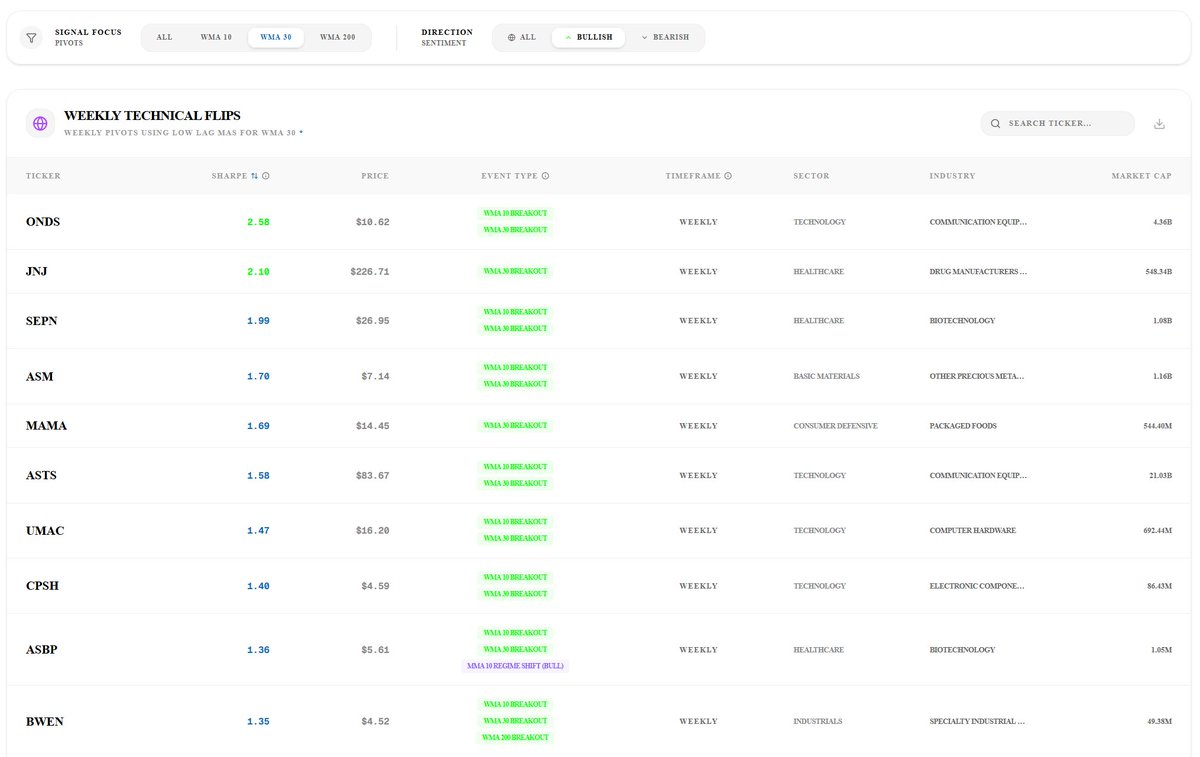
Task: Click the 2.58 Sharpe value
Action: [x=258, y=222]
